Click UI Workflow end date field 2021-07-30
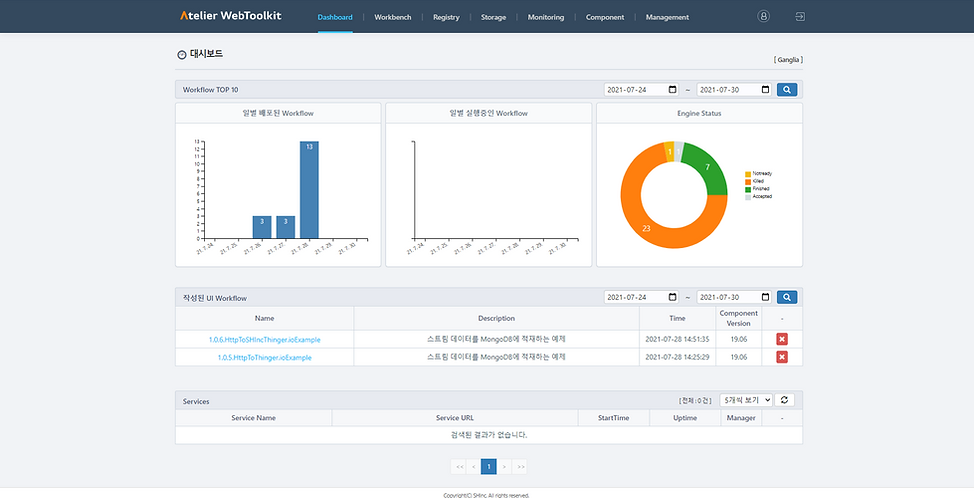The image size is (974, 498). (734, 297)
